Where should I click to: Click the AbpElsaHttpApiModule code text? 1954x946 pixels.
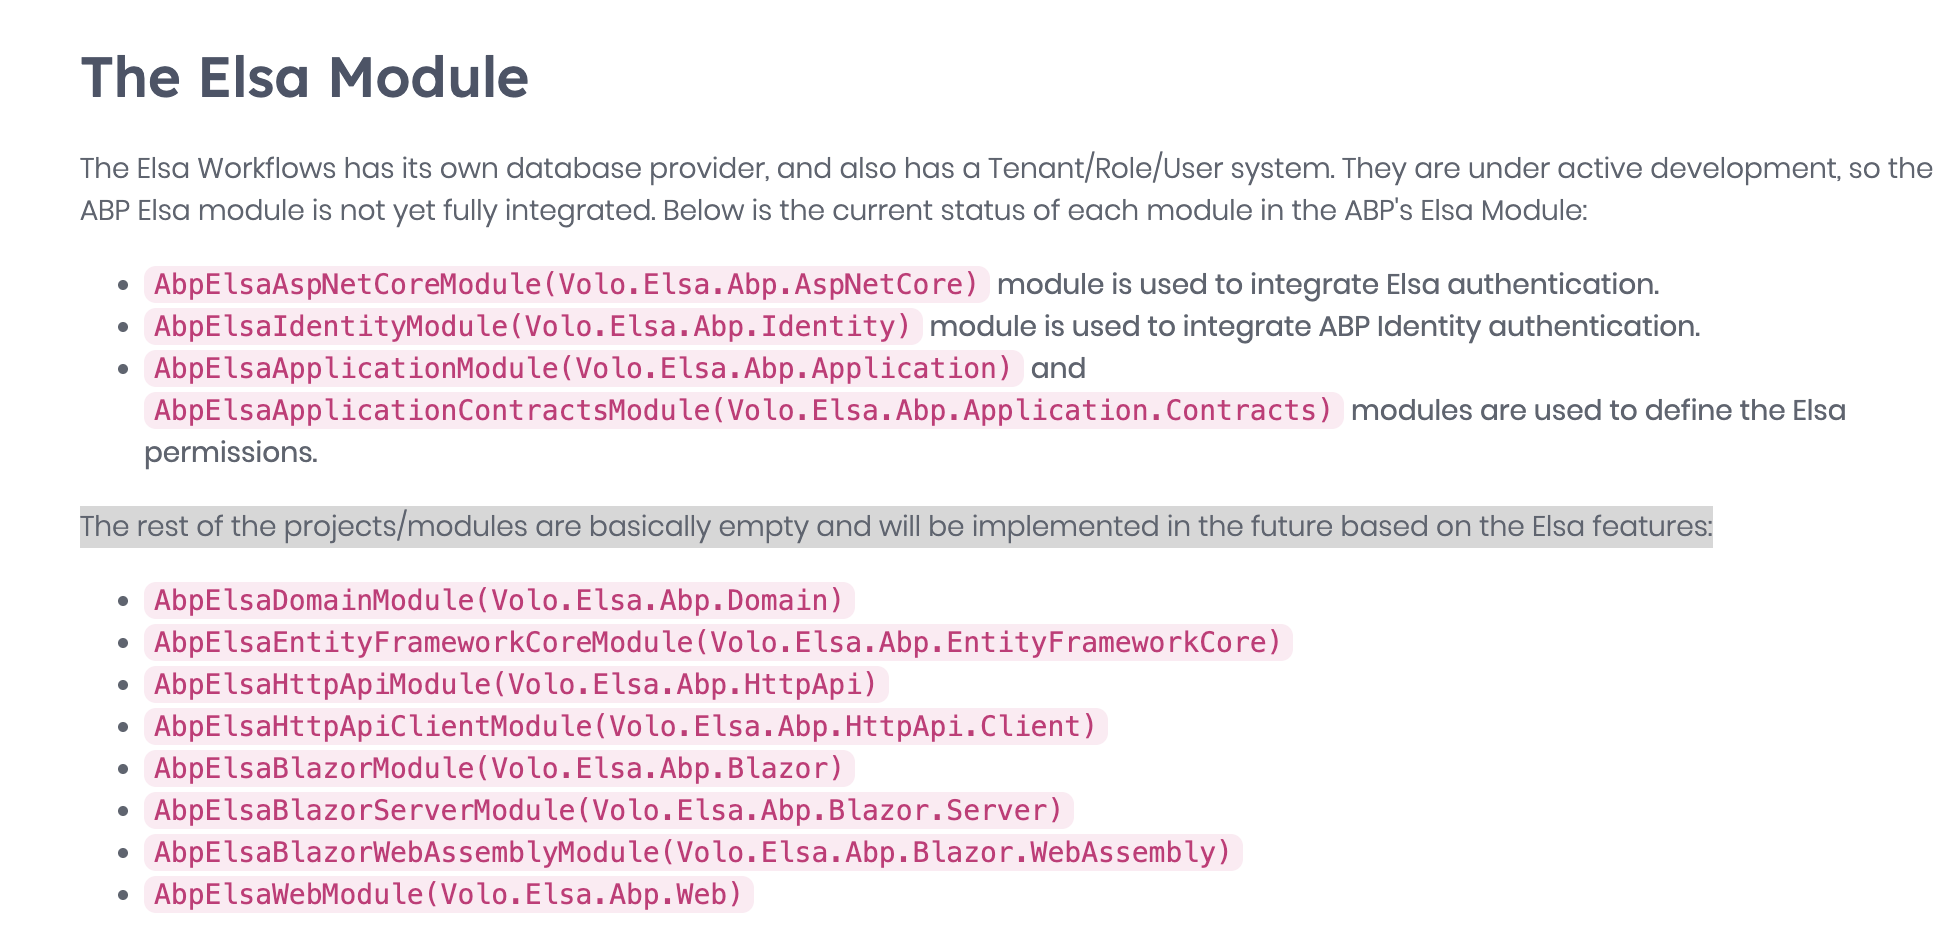(x=515, y=685)
